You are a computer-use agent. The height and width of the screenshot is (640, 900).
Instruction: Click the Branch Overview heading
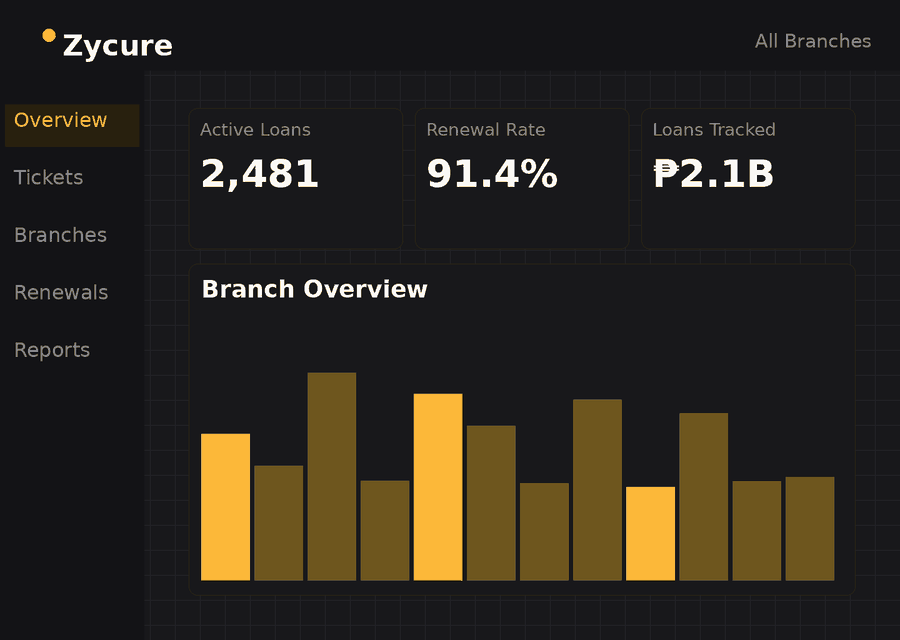pos(315,289)
